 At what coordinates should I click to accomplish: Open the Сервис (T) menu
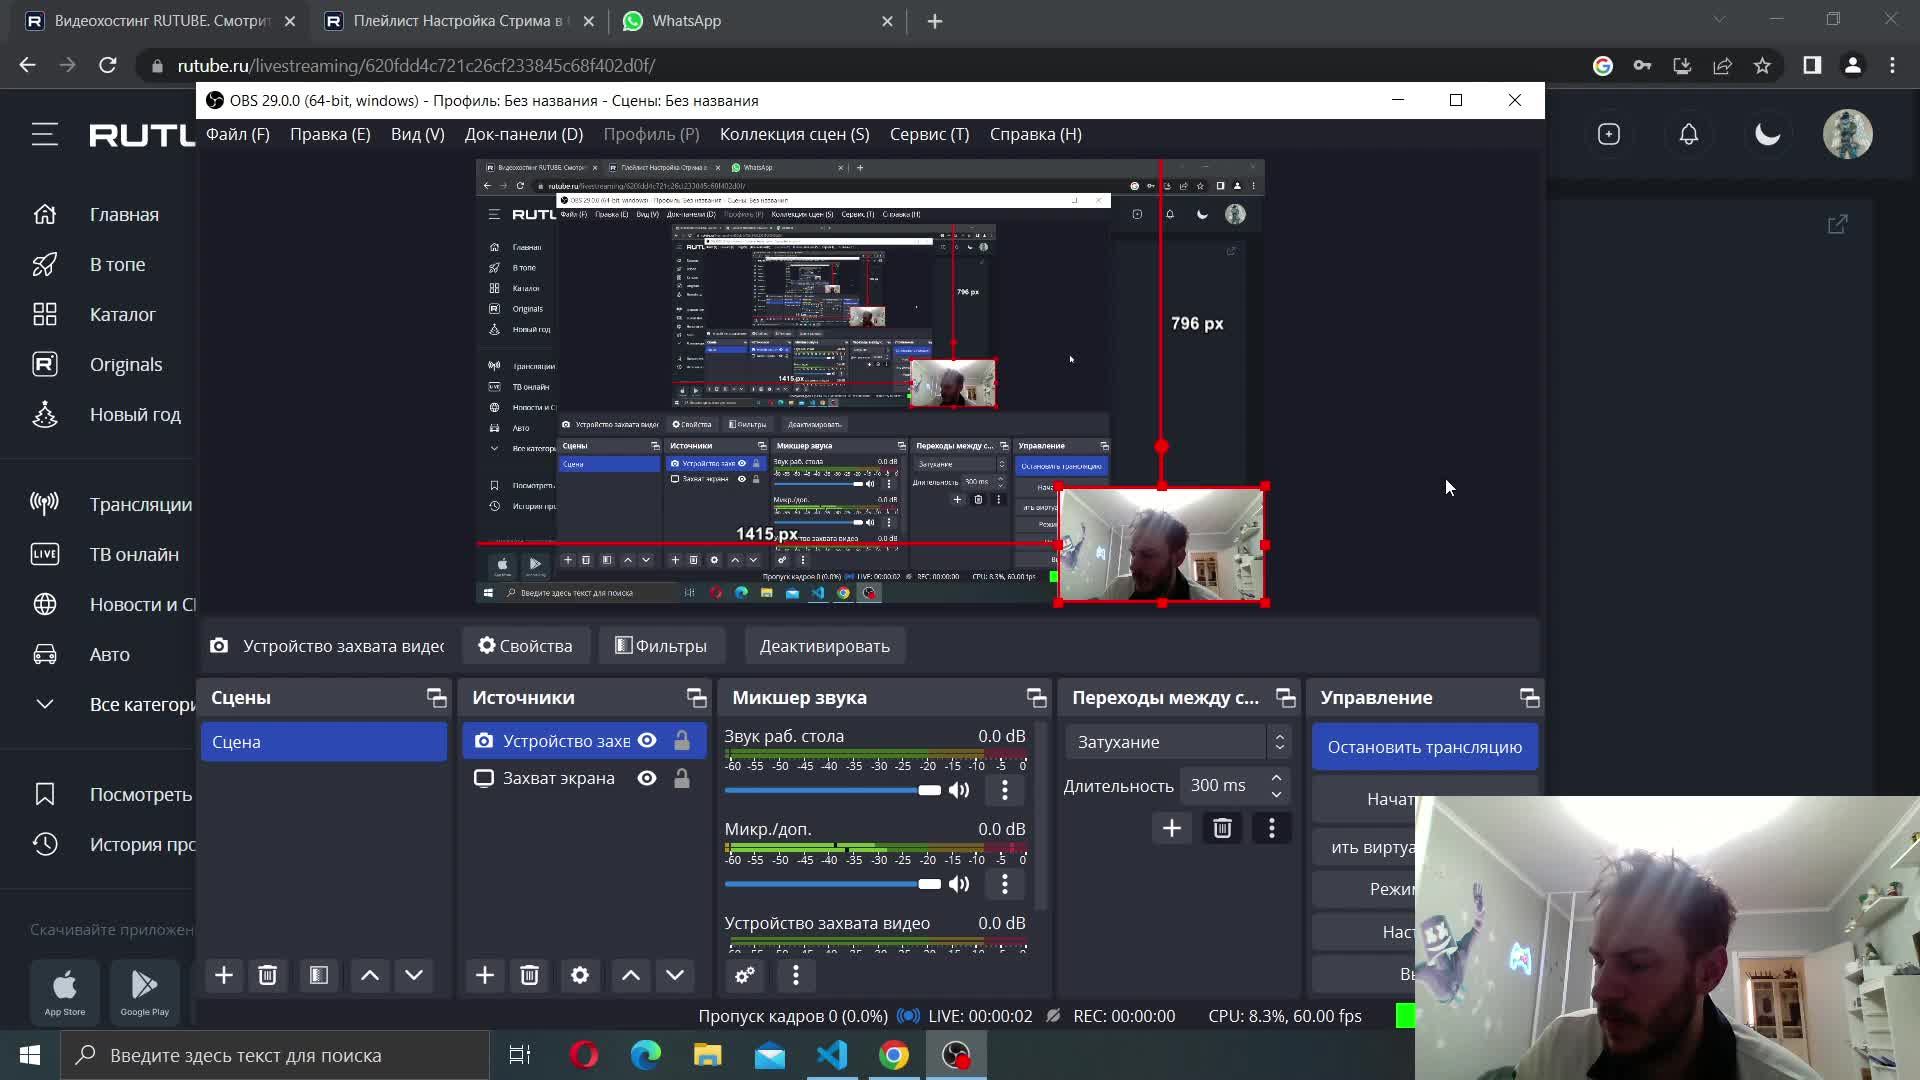point(929,134)
